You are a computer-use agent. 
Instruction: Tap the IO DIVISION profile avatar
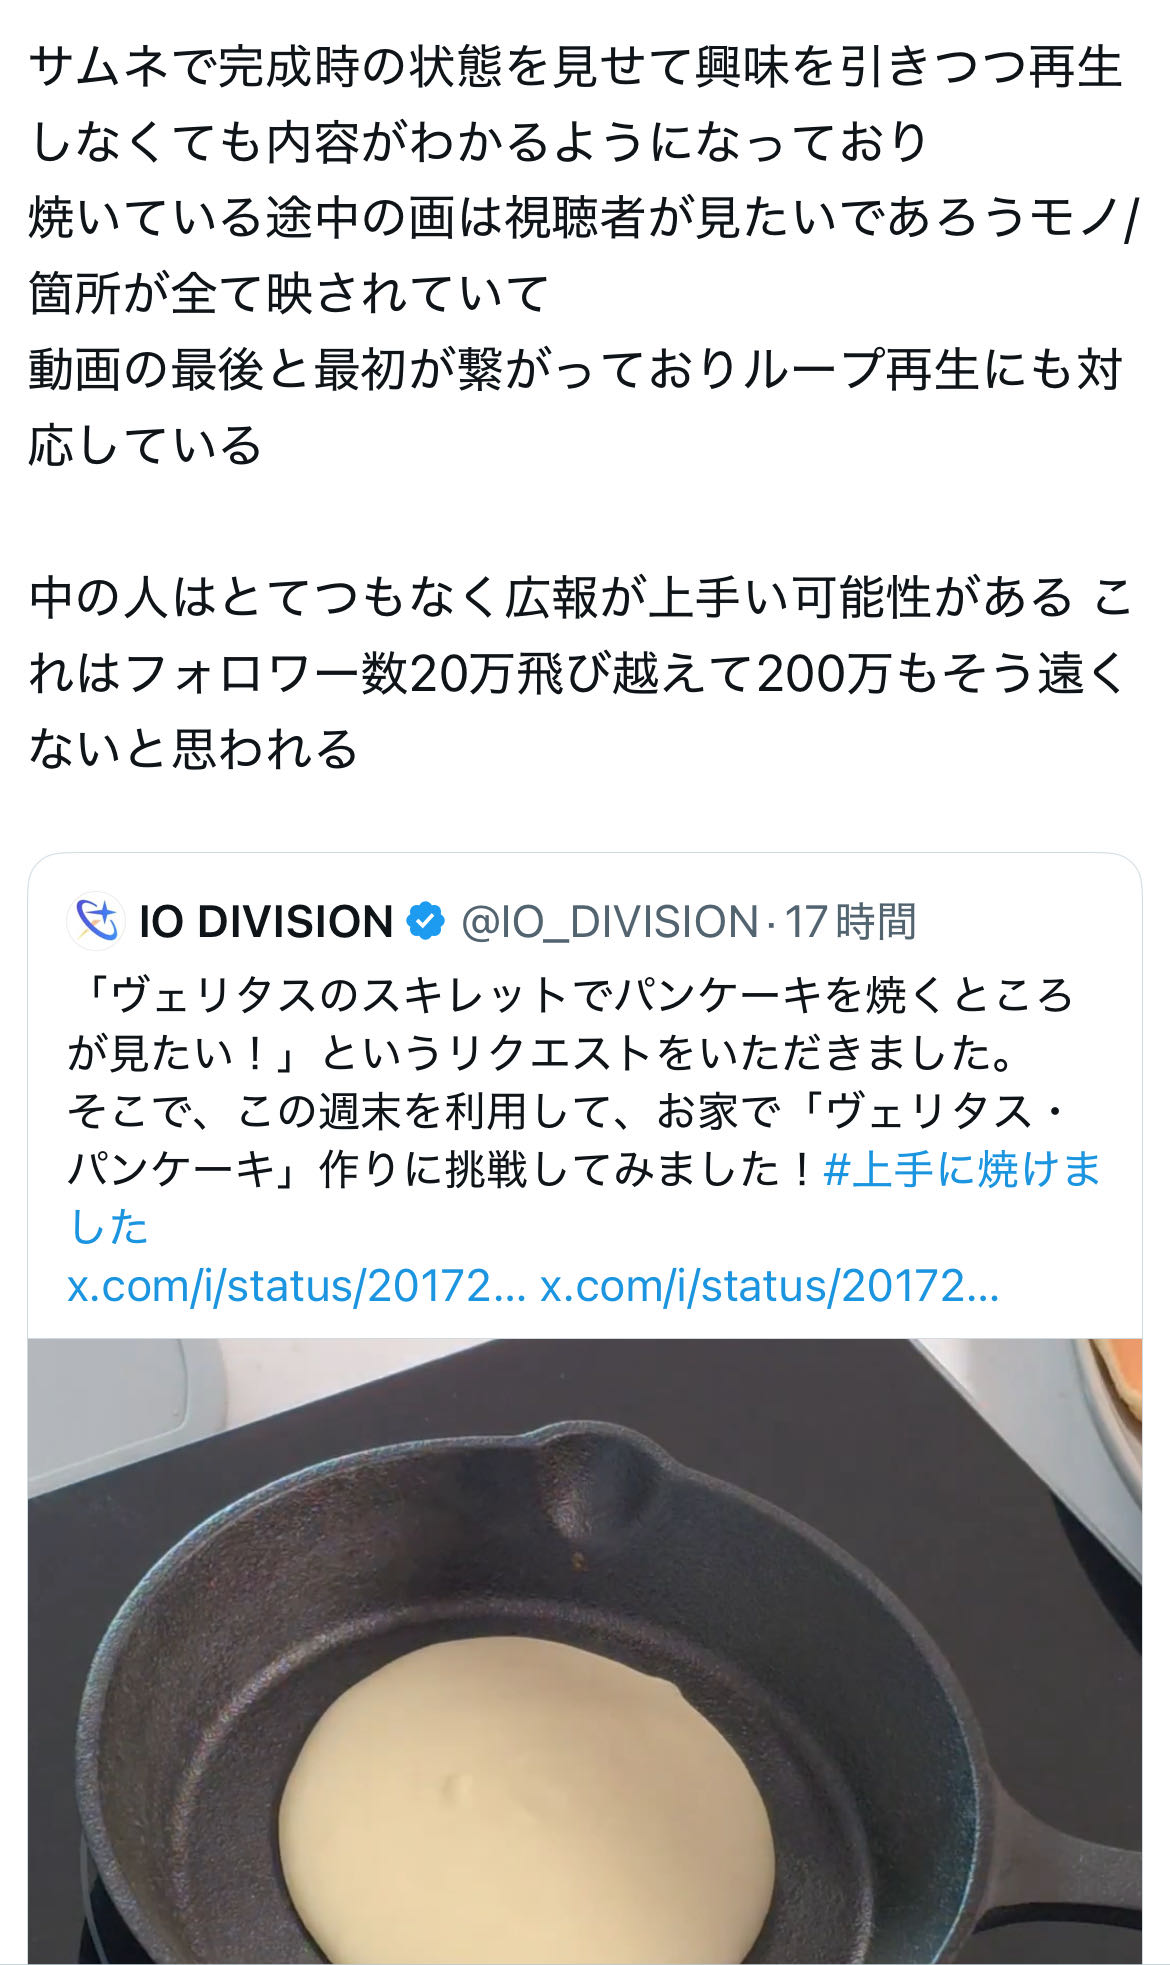[x=95, y=921]
